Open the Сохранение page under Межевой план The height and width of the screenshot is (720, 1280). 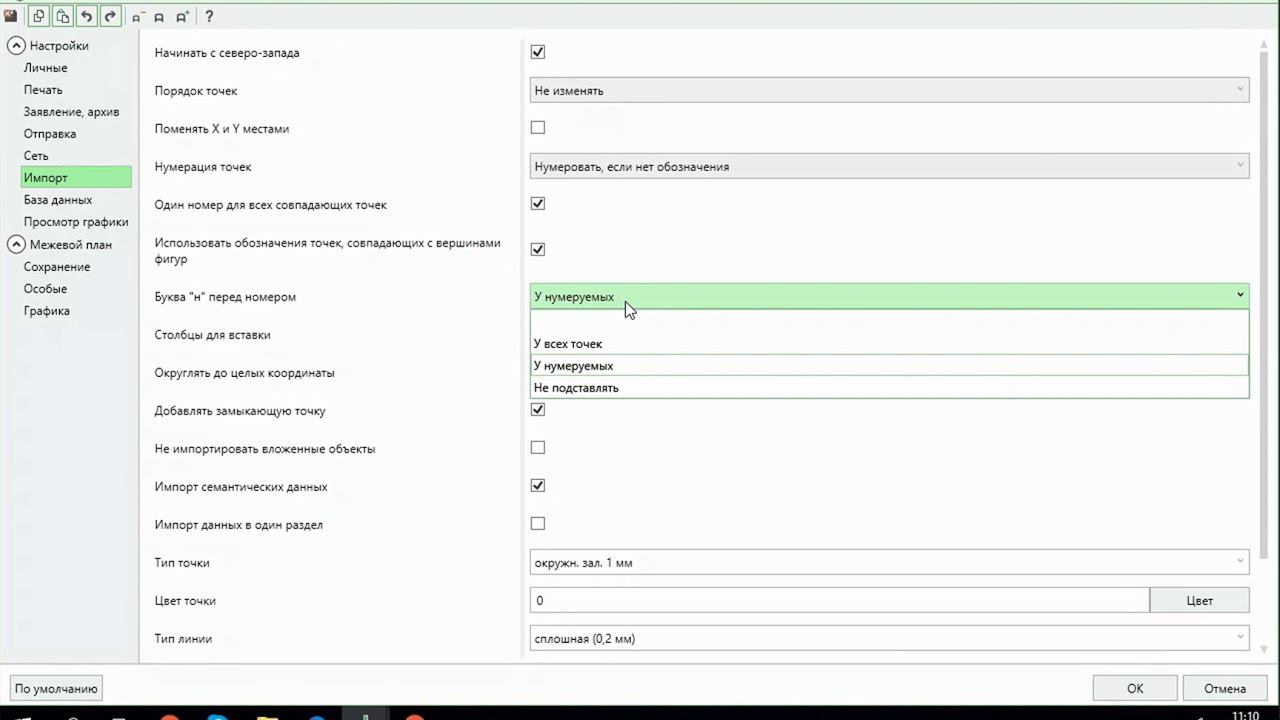coord(57,267)
